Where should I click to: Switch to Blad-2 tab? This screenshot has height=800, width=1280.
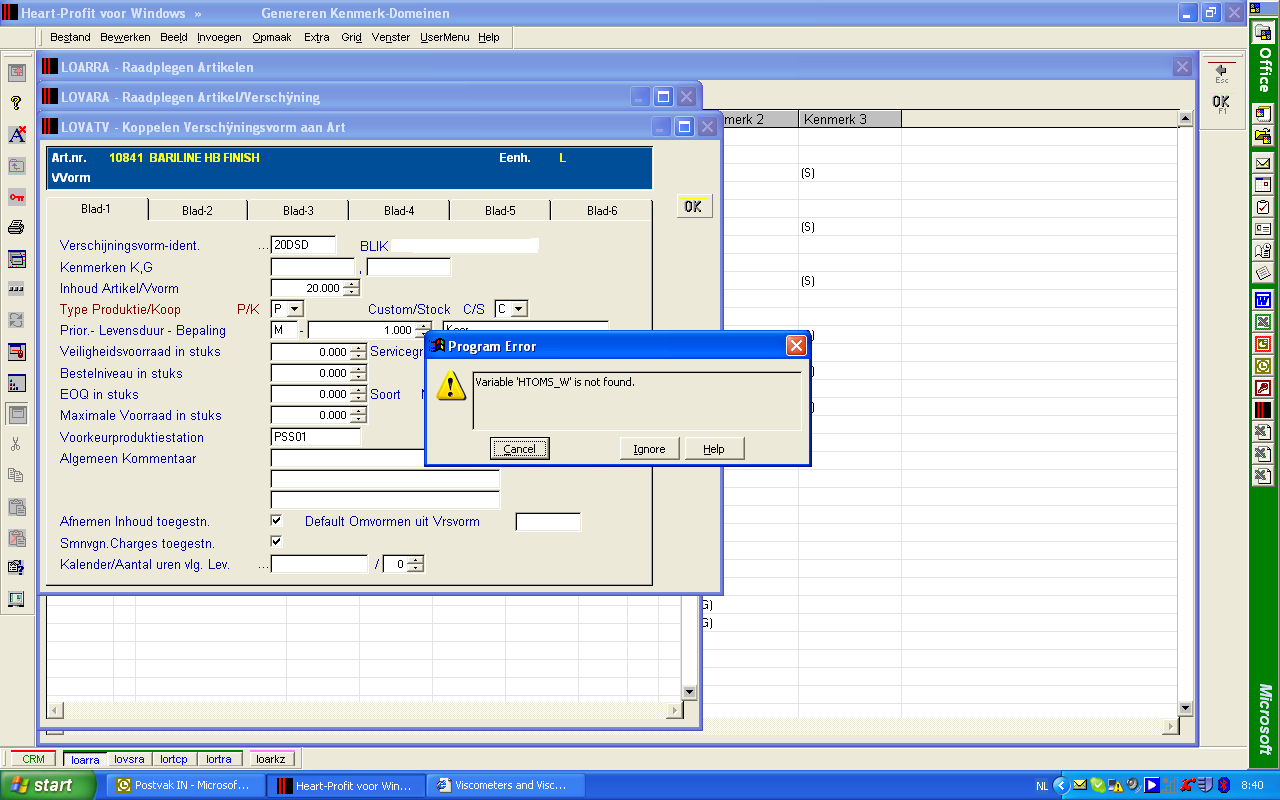(x=197, y=210)
